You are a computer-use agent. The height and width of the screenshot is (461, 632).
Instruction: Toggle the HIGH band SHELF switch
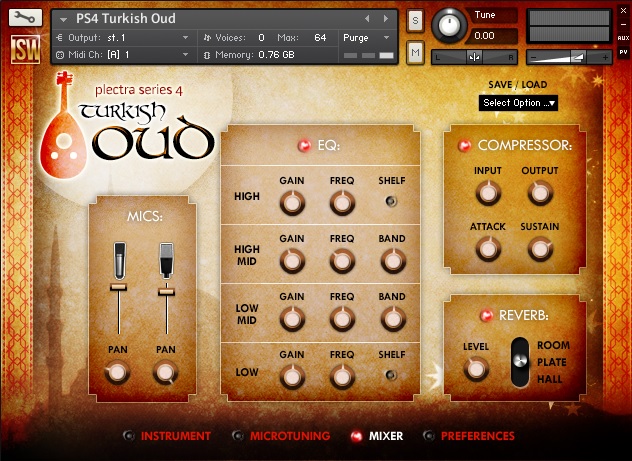point(391,201)
